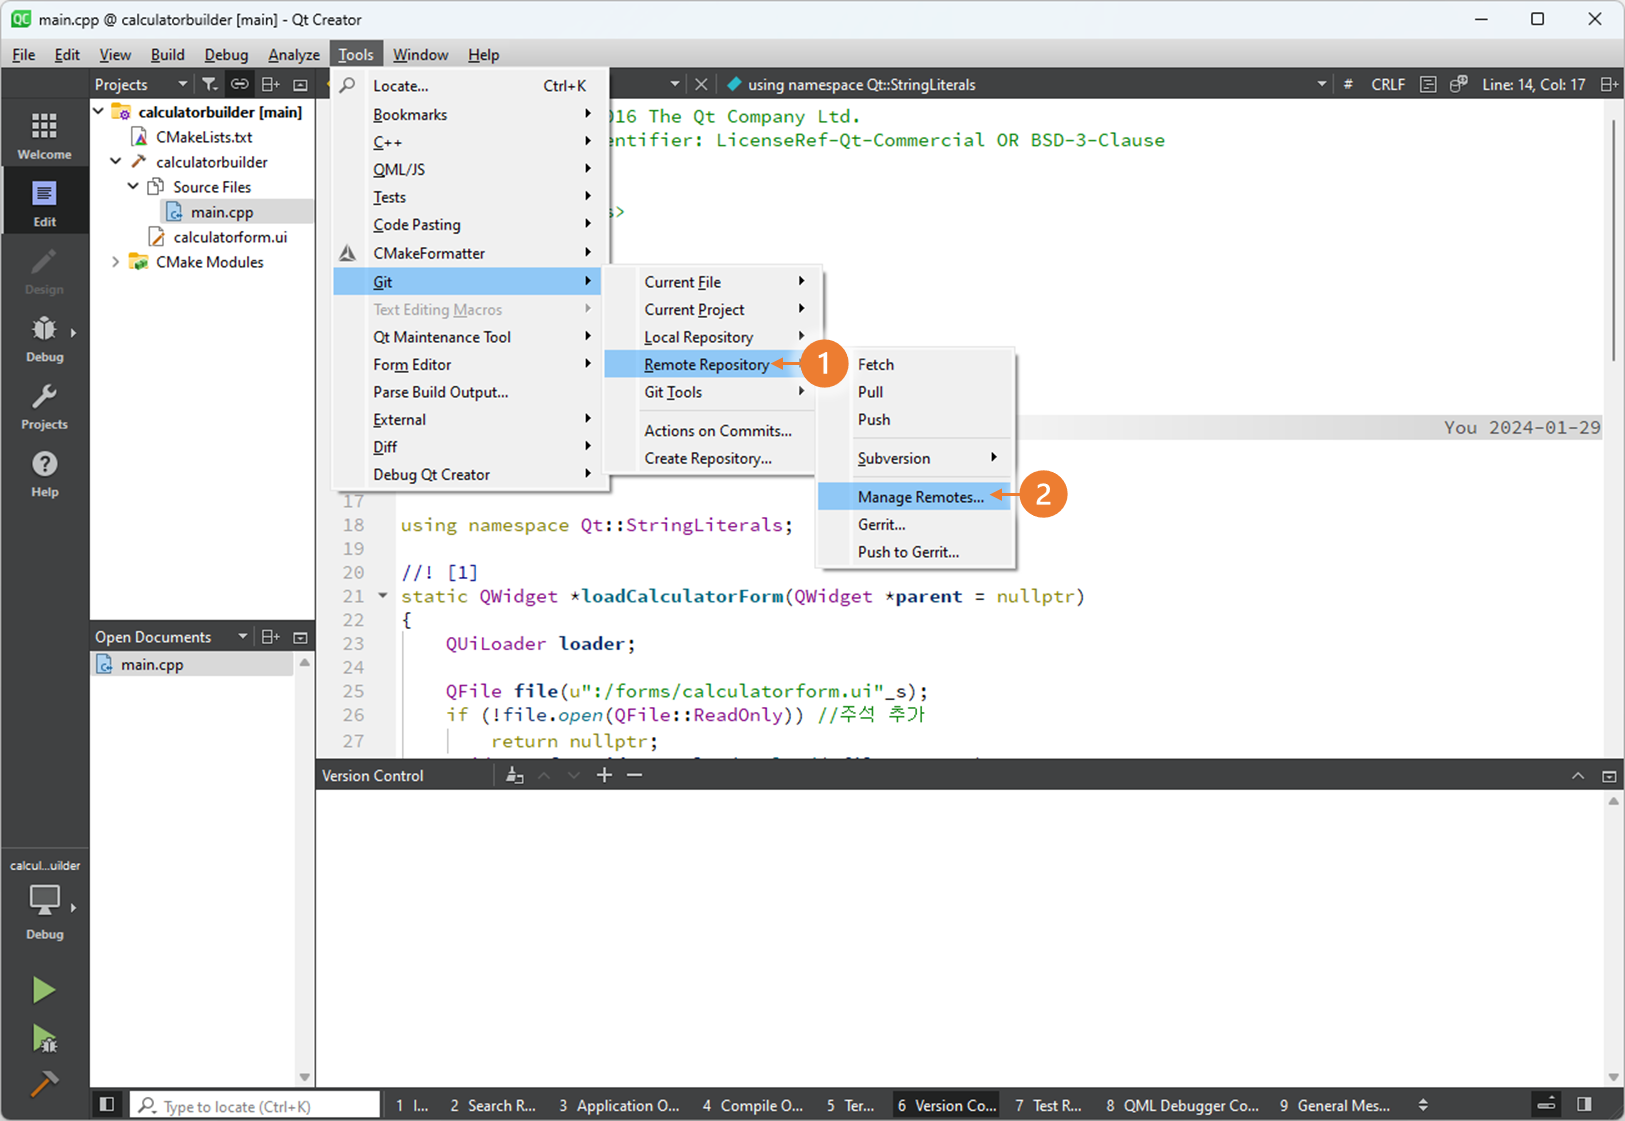
Task: Toggle left sidebar visibility
Action: 107,1104
